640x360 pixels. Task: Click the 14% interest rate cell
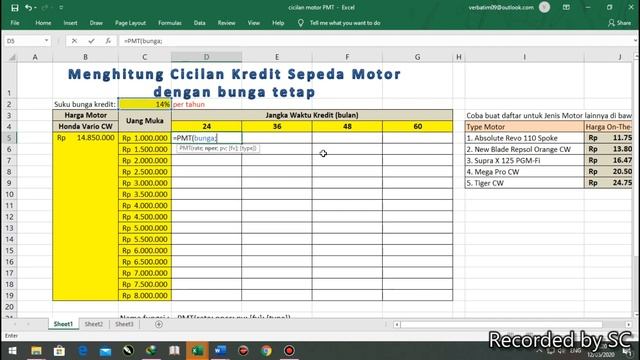[x=145, y=104]
